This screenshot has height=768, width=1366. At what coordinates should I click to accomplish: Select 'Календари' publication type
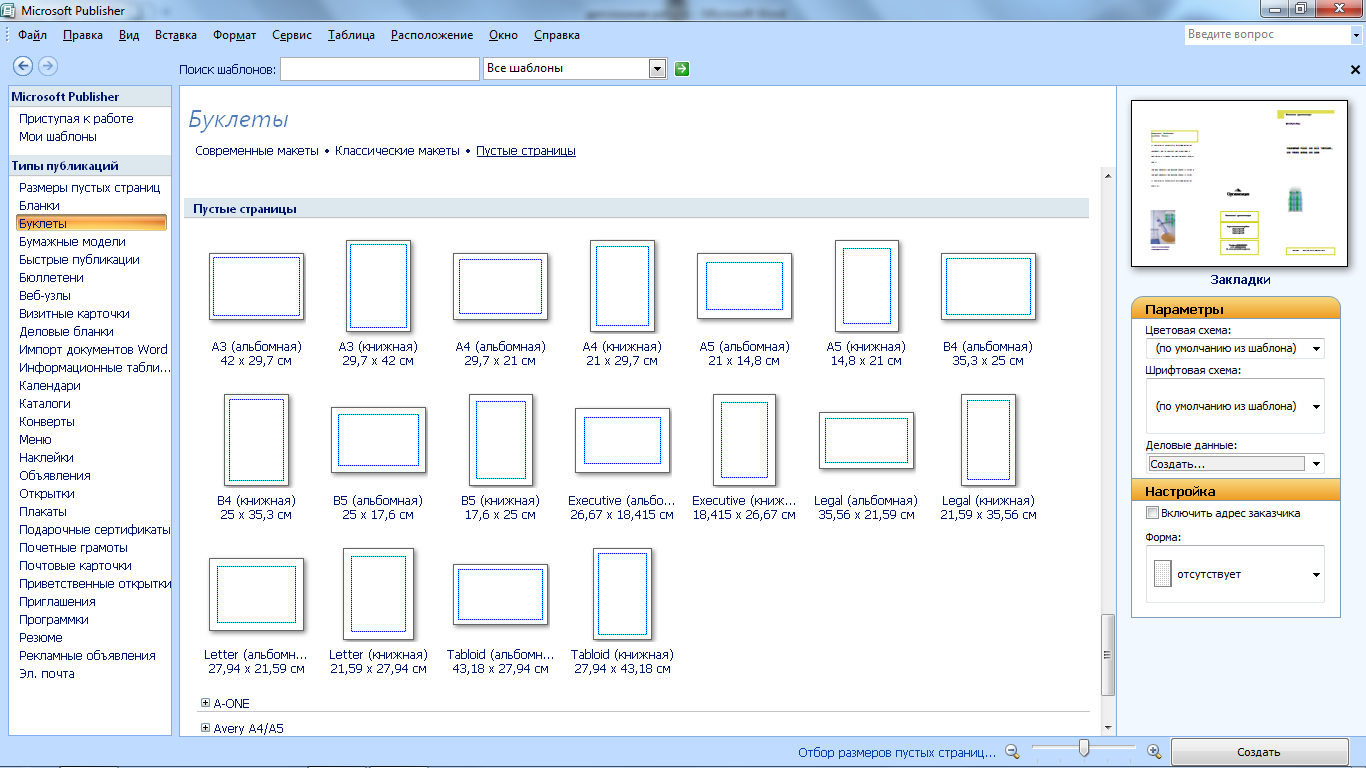(x=50, y=386)
